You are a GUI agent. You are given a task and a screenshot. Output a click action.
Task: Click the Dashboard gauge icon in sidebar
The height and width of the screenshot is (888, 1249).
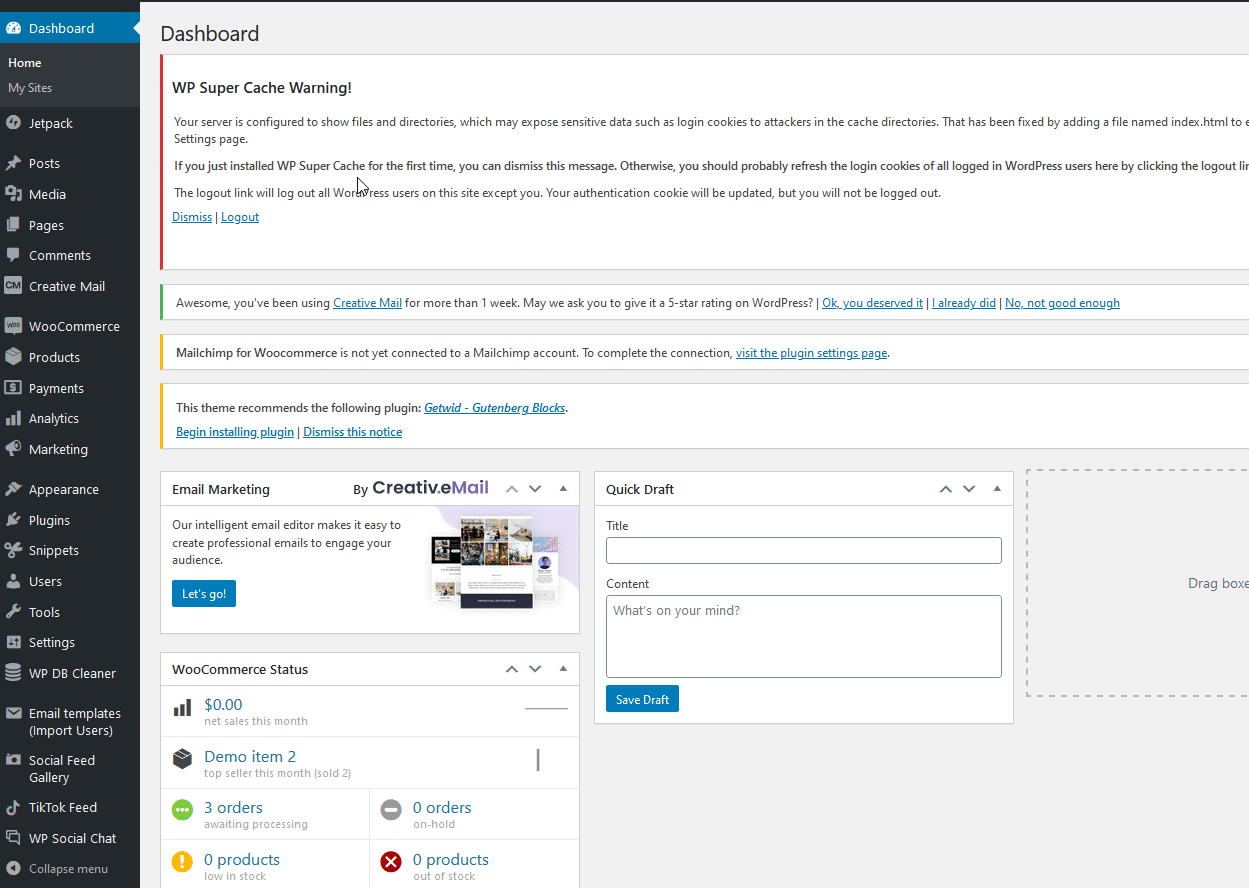tap(13, 28)
